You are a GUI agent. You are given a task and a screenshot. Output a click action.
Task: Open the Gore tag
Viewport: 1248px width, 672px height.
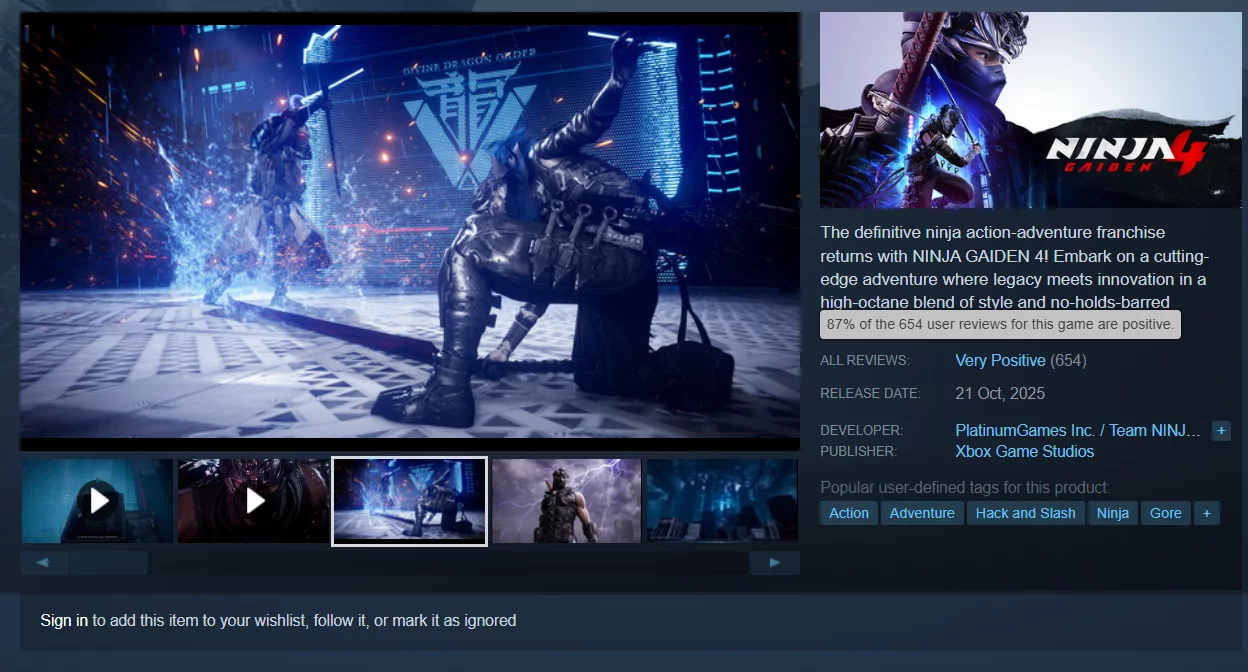coord(1165,513)
